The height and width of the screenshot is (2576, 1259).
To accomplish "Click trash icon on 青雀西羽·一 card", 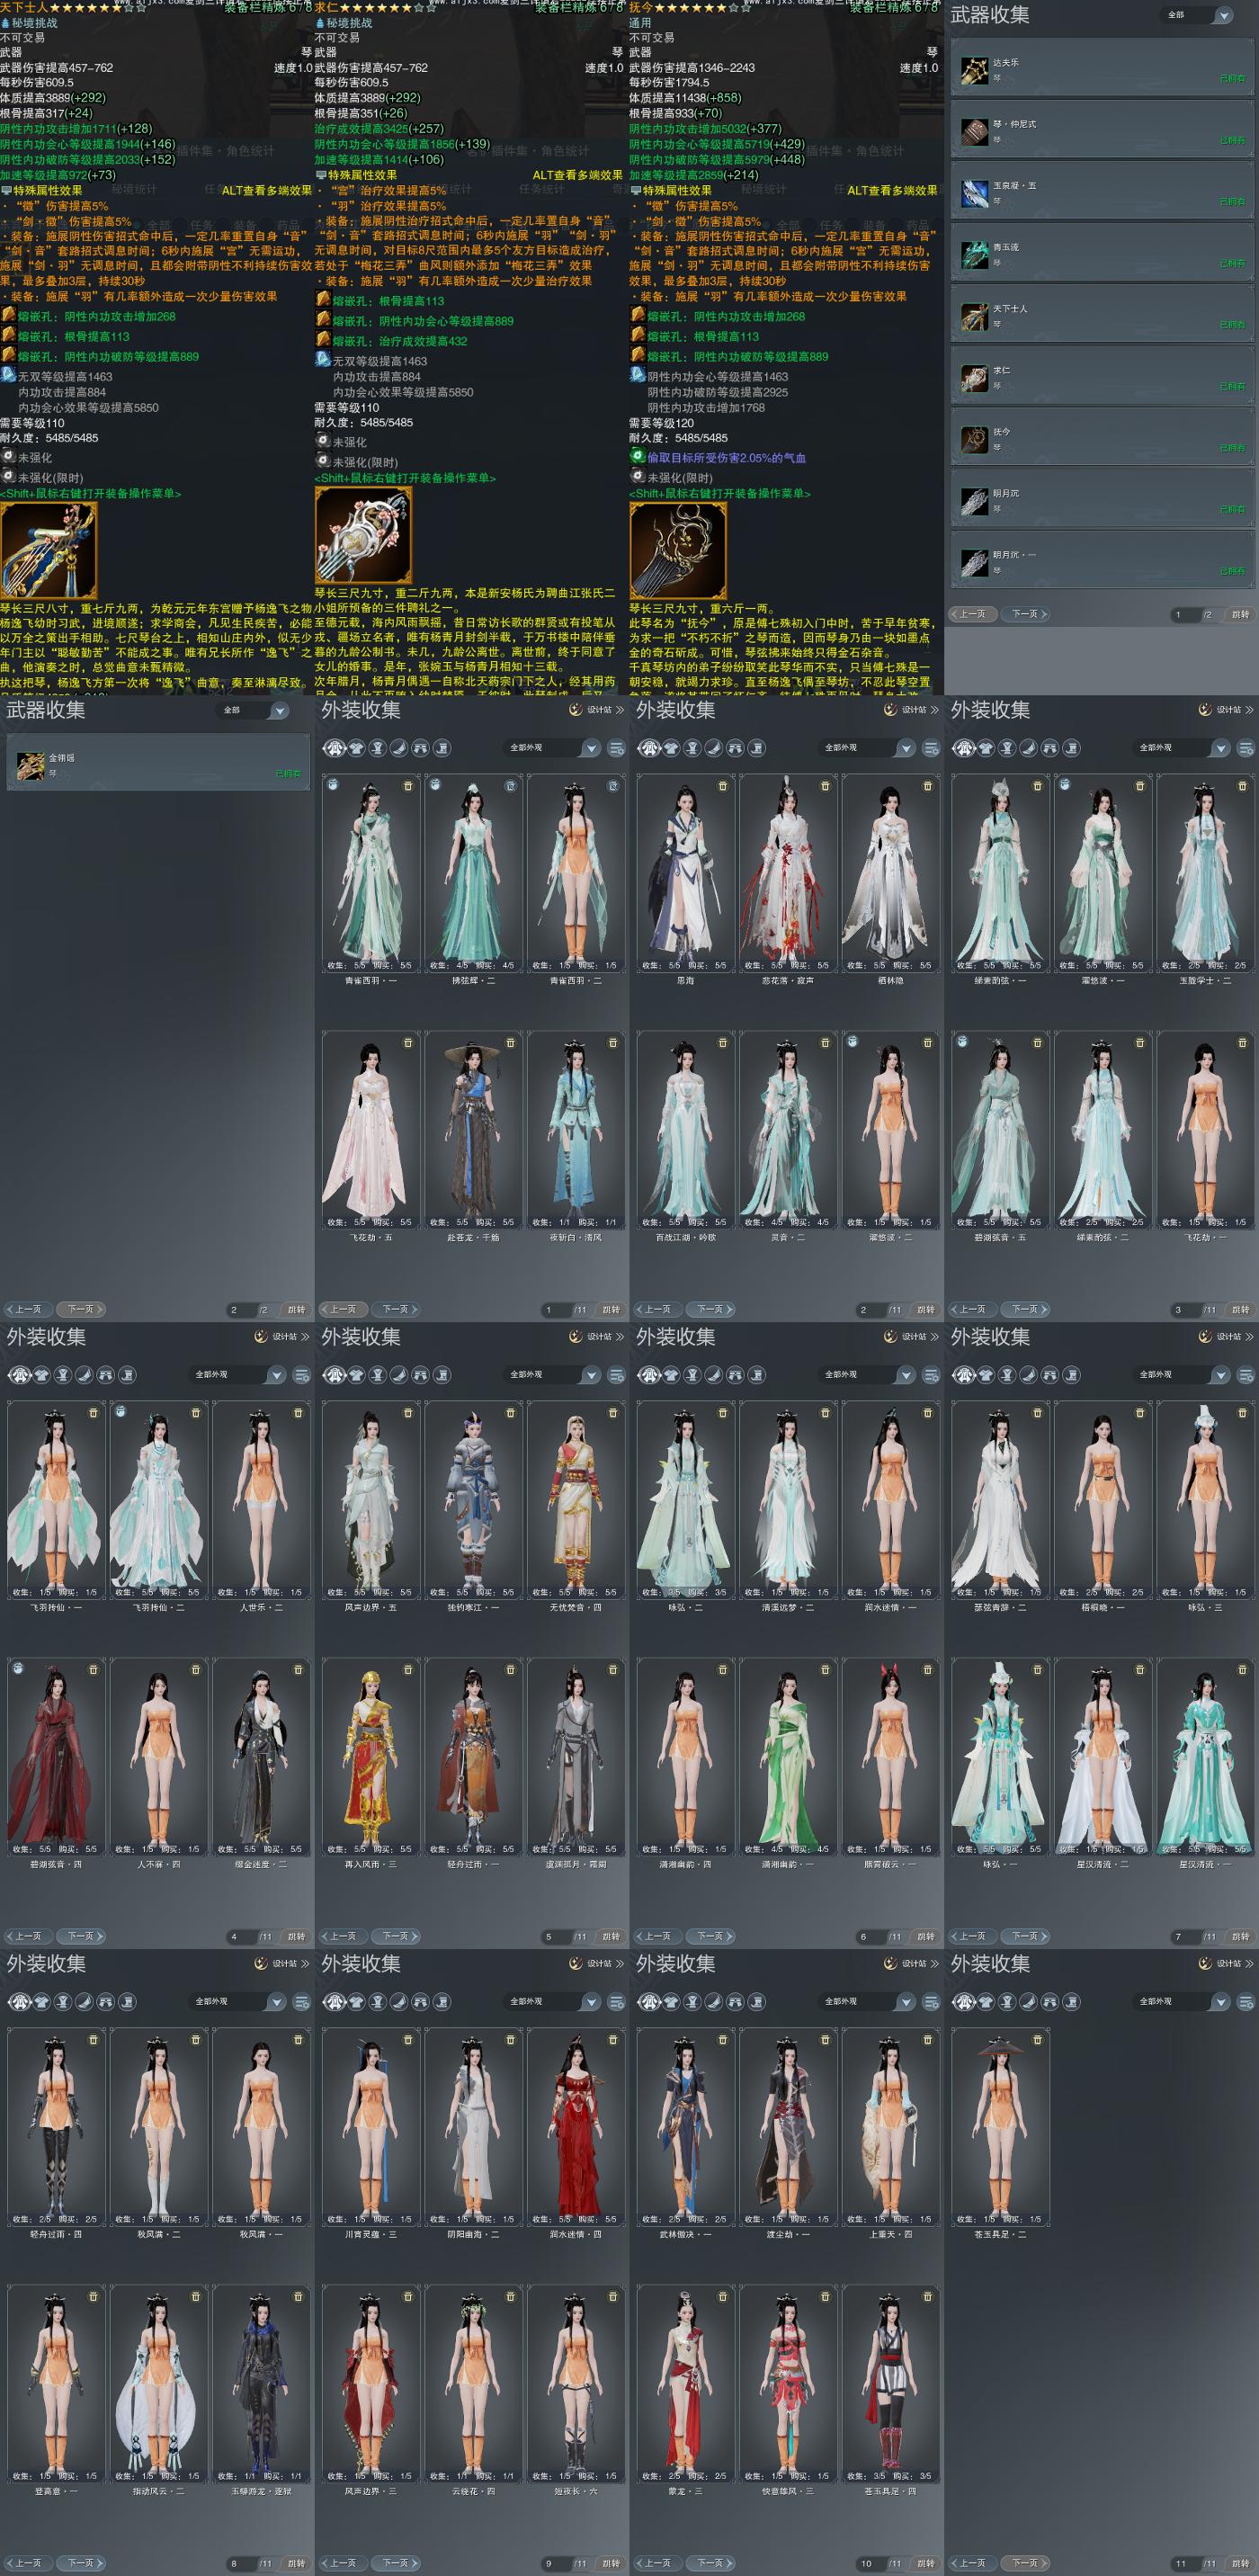I will click(408, 786).
